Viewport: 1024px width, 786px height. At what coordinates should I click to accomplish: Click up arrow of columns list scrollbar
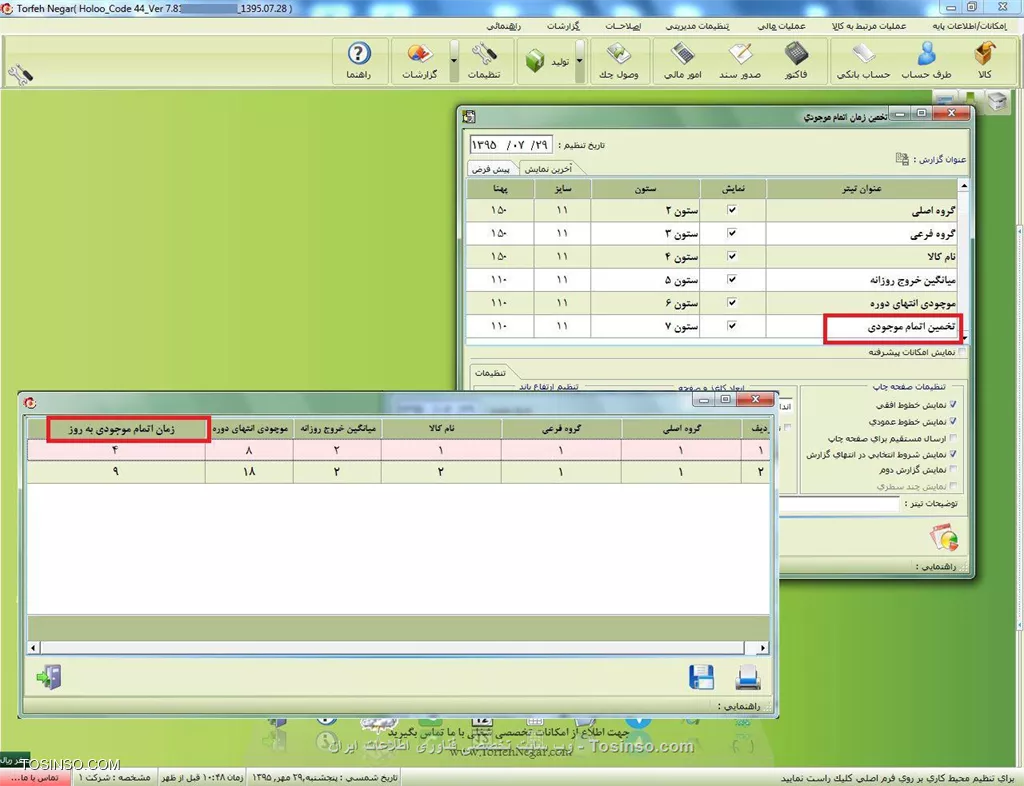coord(964,186)
